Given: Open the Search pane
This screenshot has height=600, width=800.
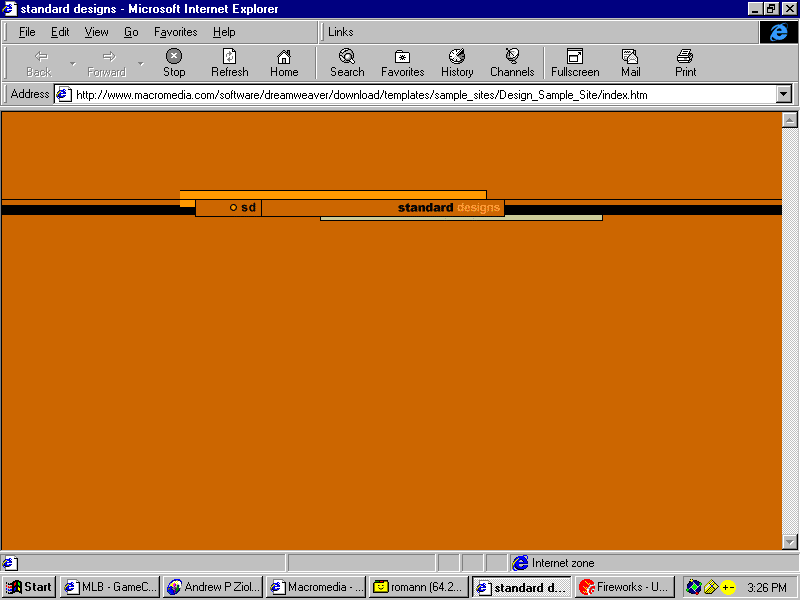Looking at the screenshot, I should [347, 63].
